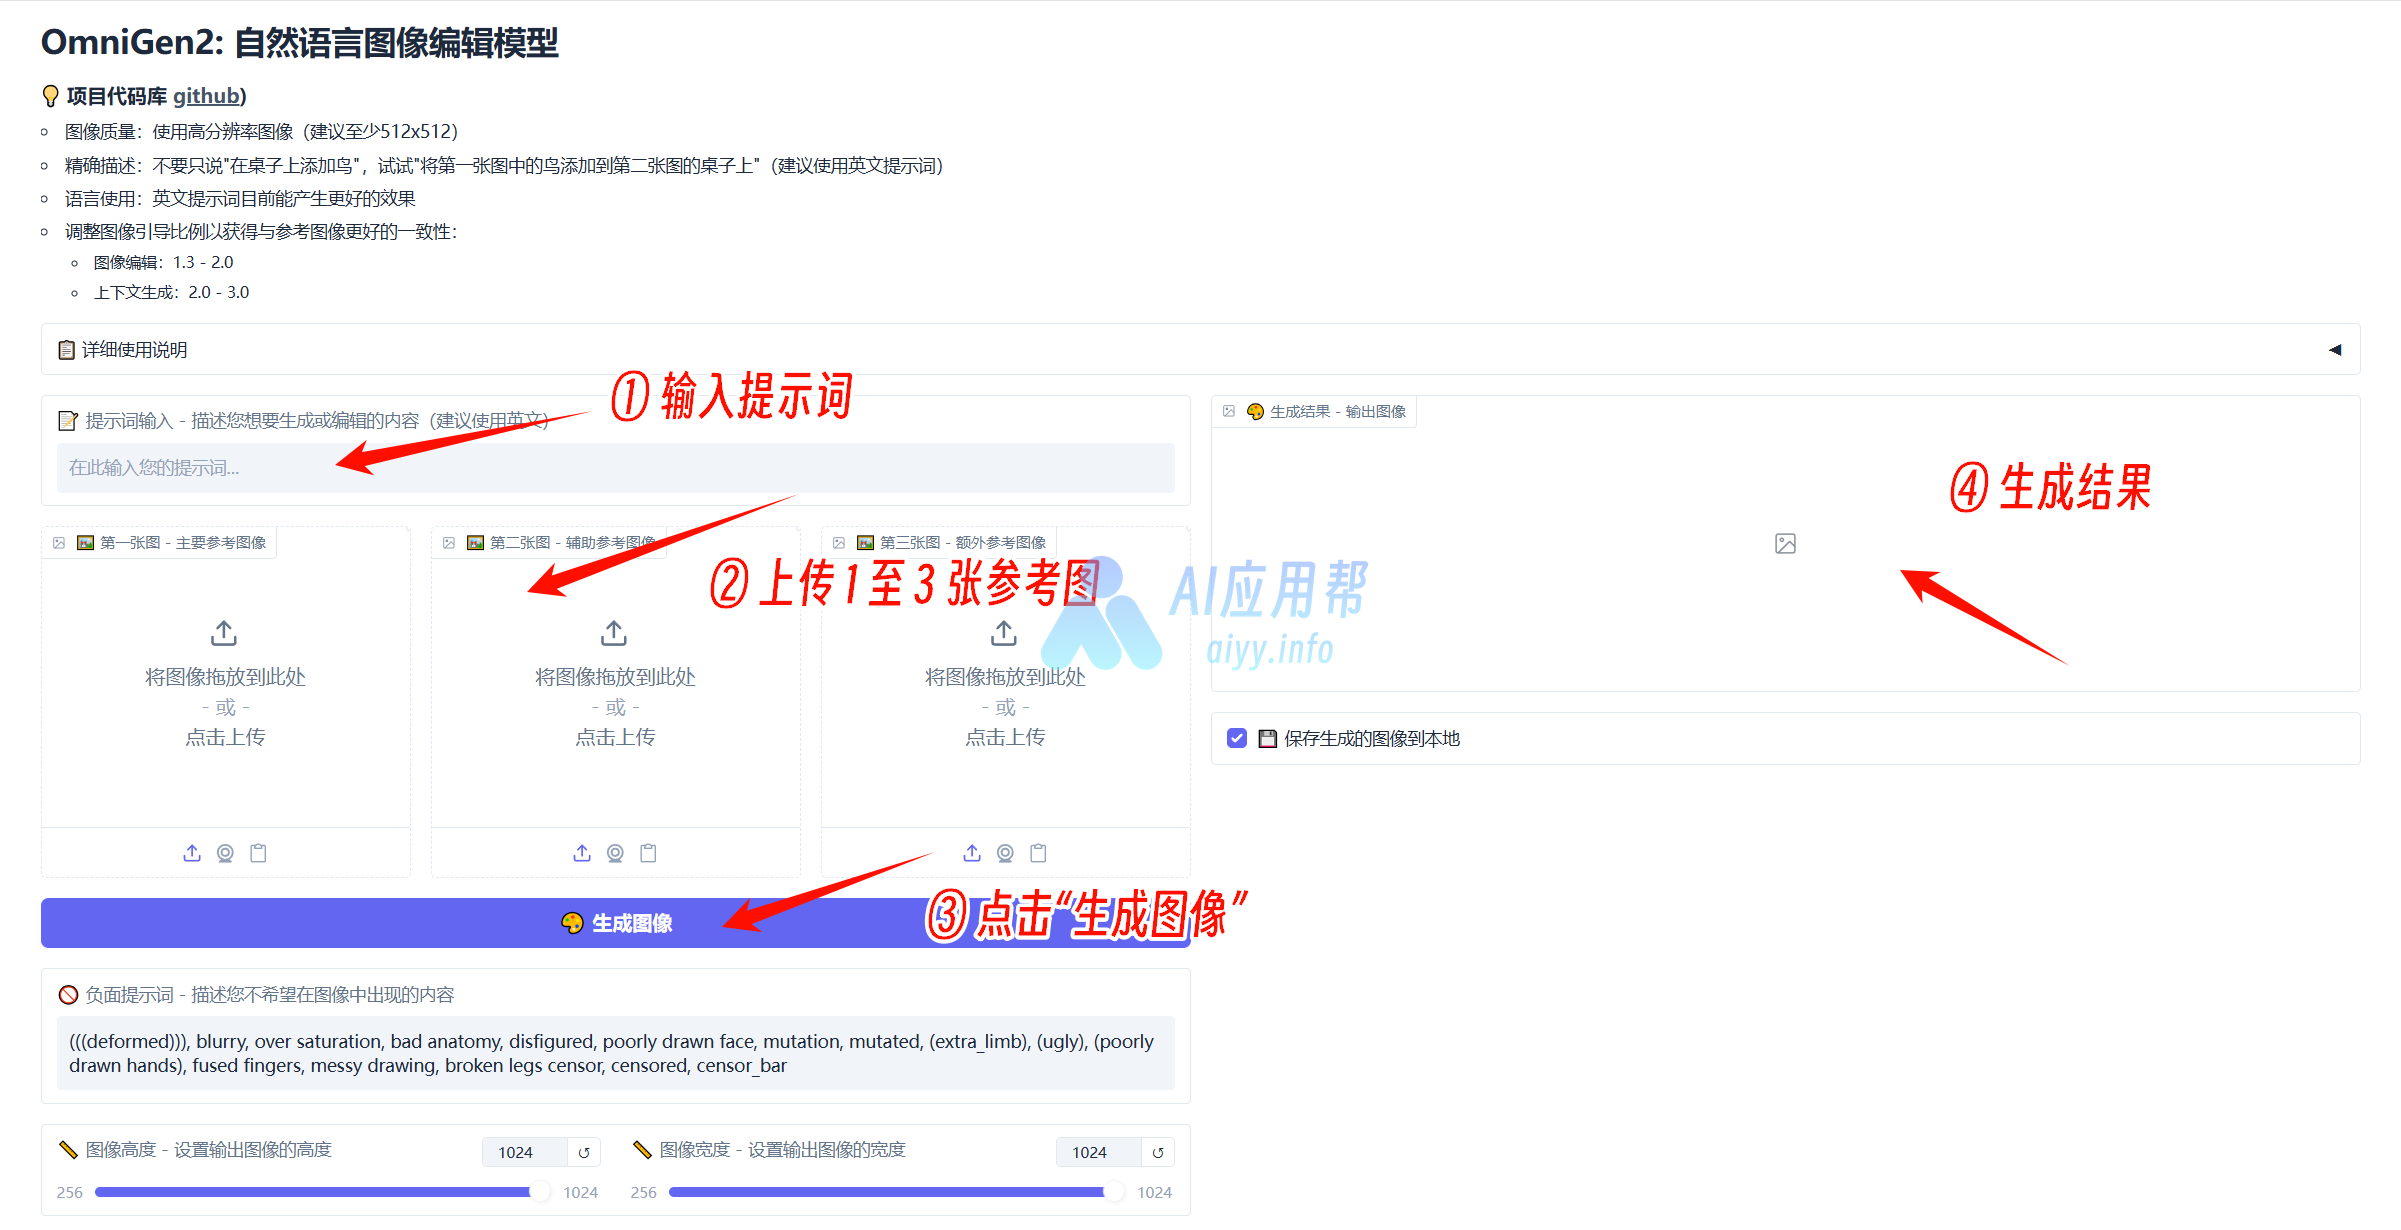The height and width of the screenshot is (1230, 2401).
Task: Click the text 上下文生成: 2.0 - 3.0
Action: (171, 292)
